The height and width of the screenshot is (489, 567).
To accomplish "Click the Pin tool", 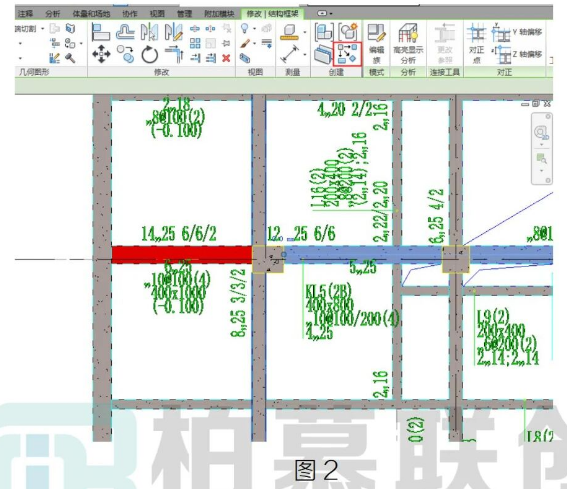I will click(226, 43).
